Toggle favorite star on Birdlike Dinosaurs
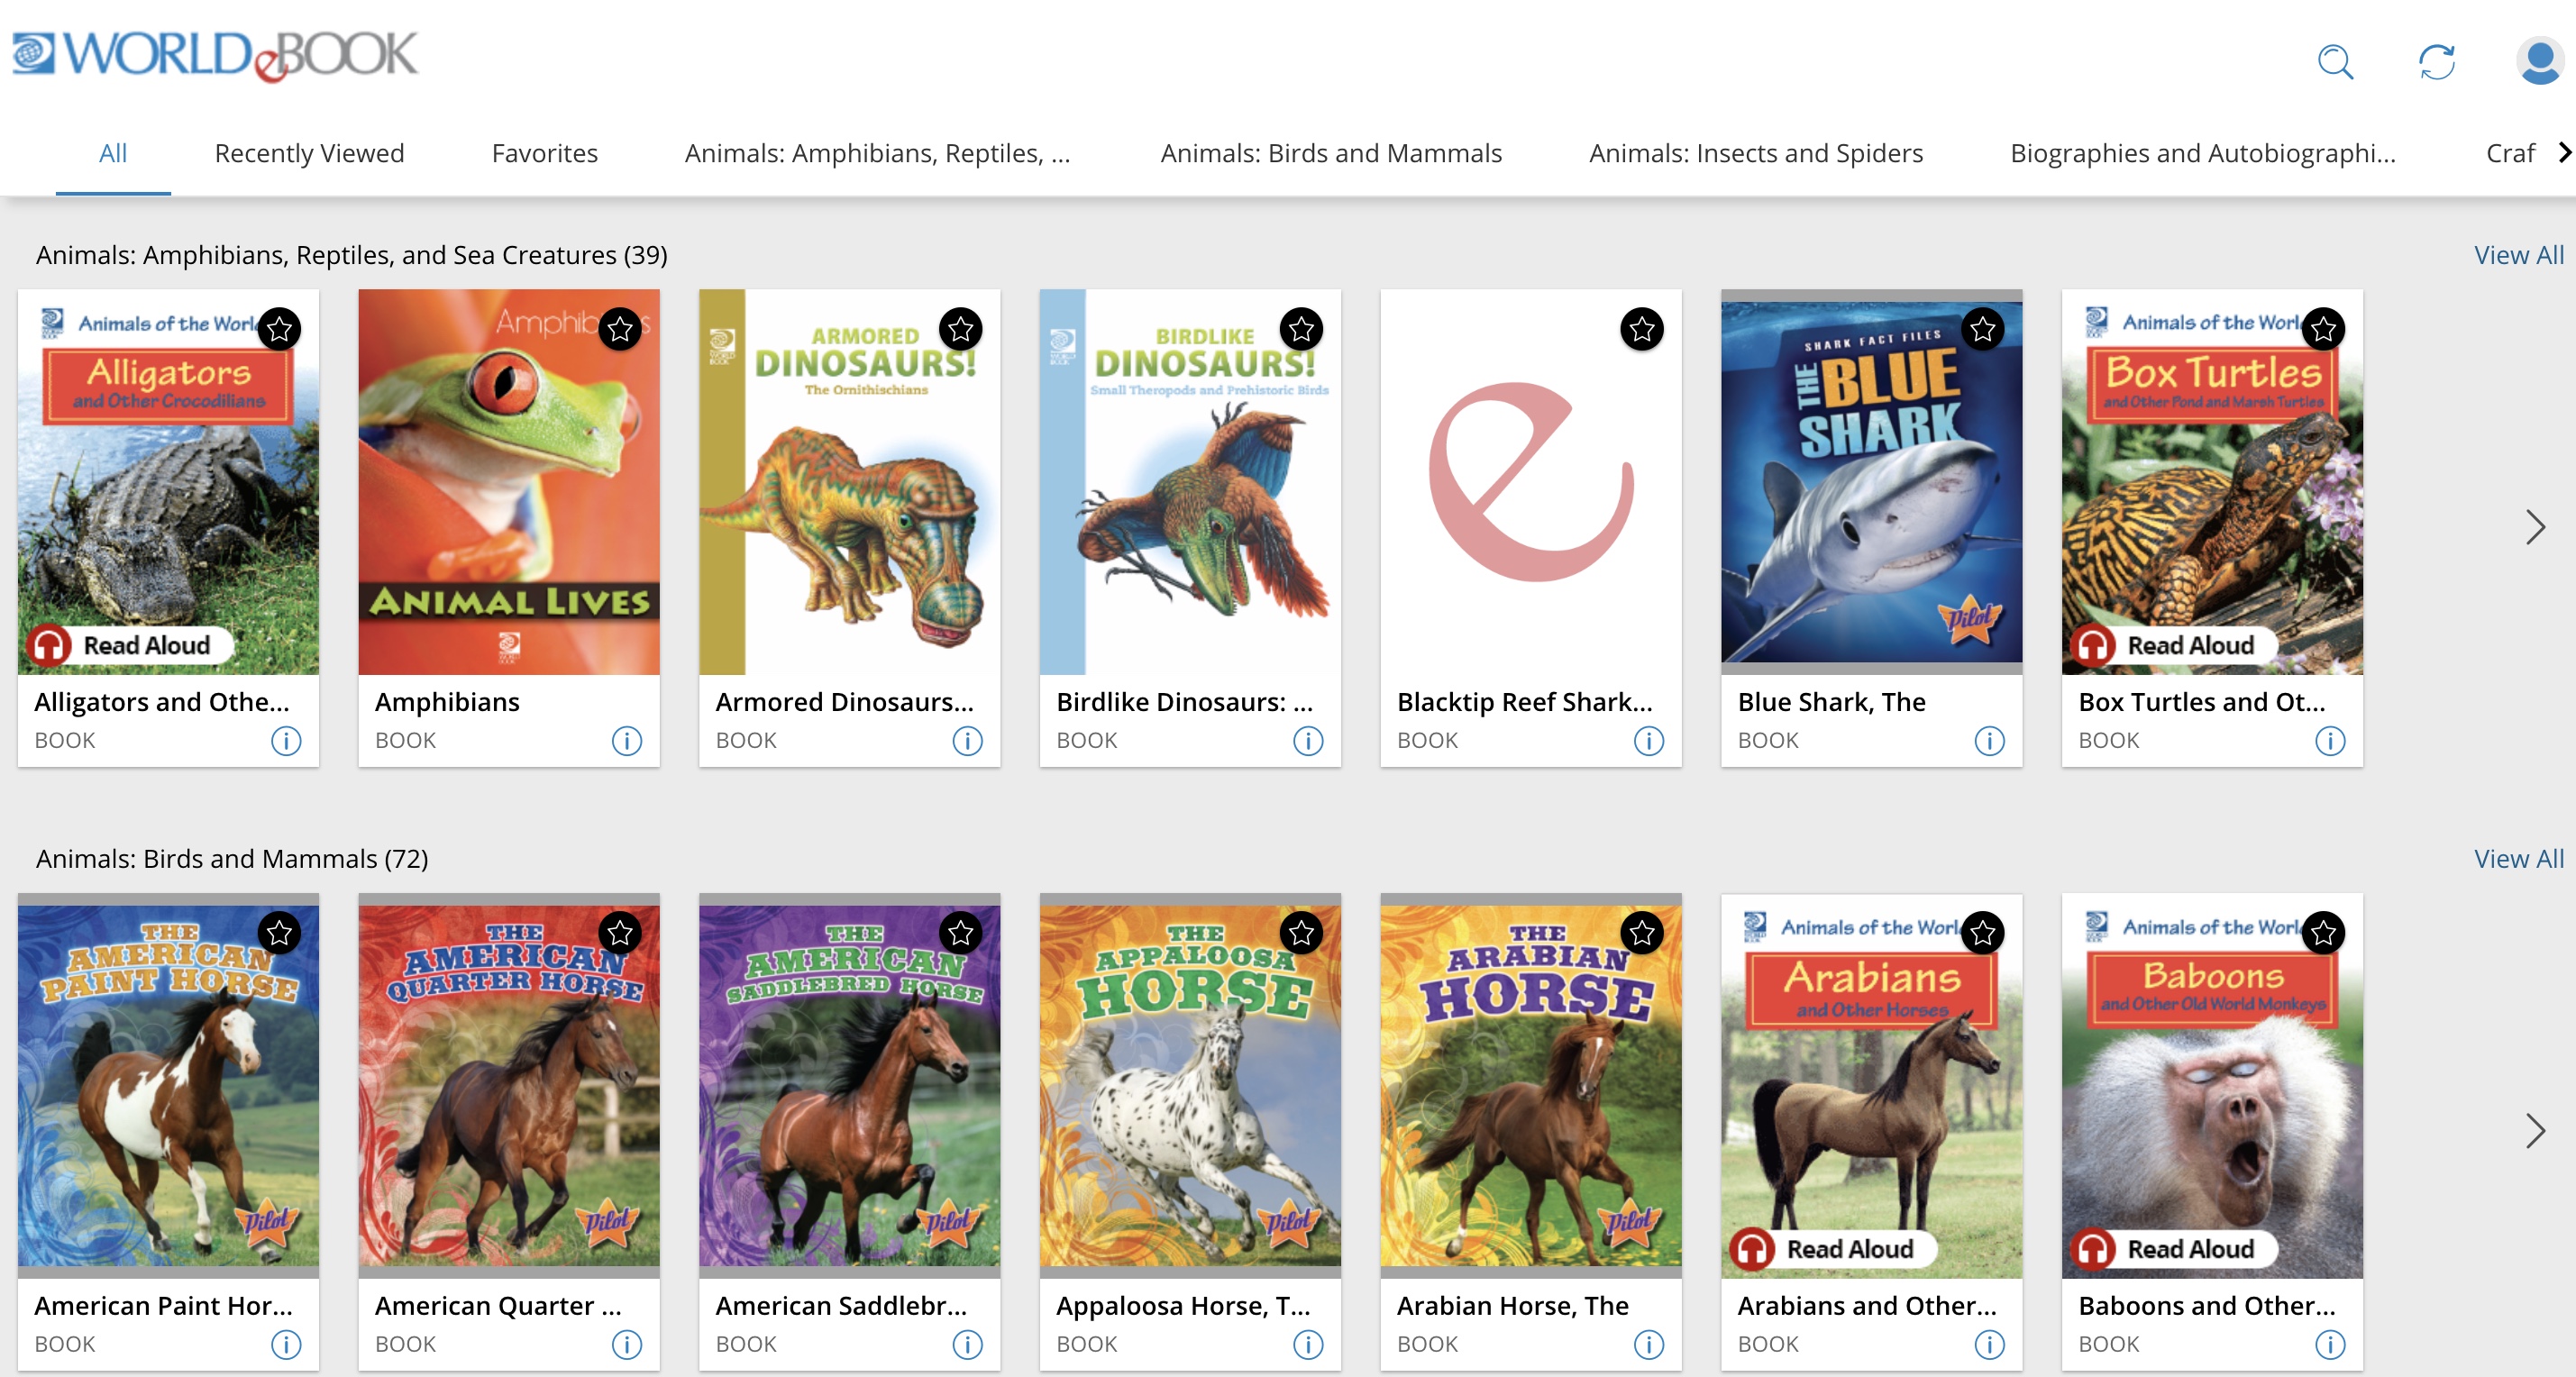 [1301, 328]
